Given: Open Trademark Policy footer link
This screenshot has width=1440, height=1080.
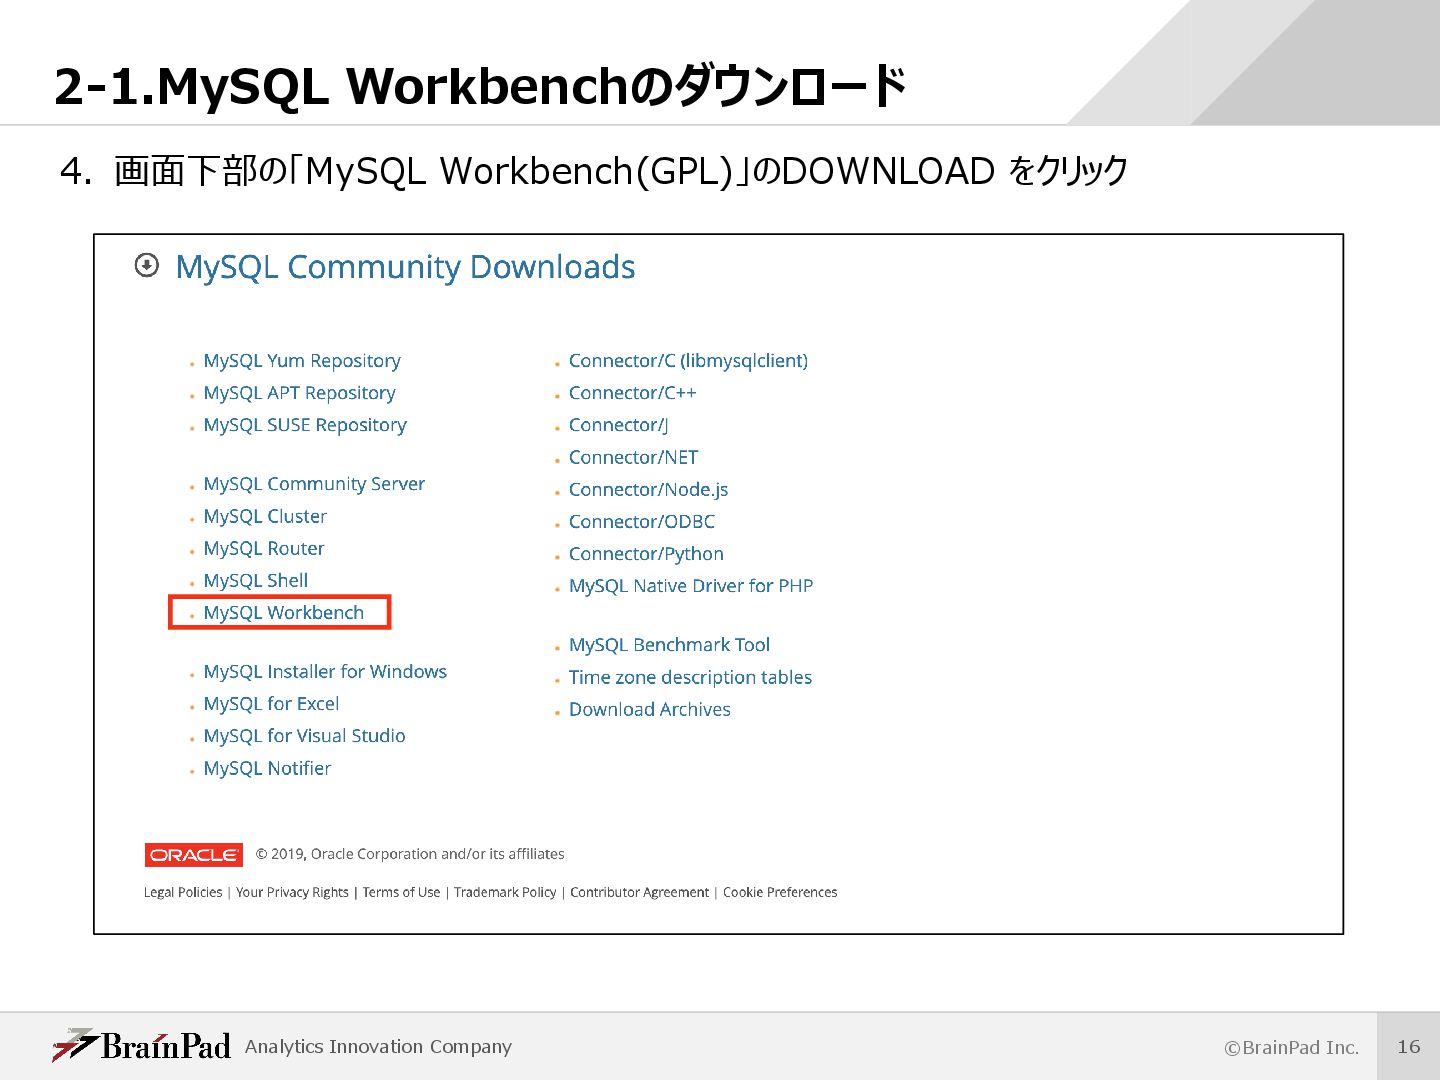Looking at the screenshot, I should (x=505, y=892).
